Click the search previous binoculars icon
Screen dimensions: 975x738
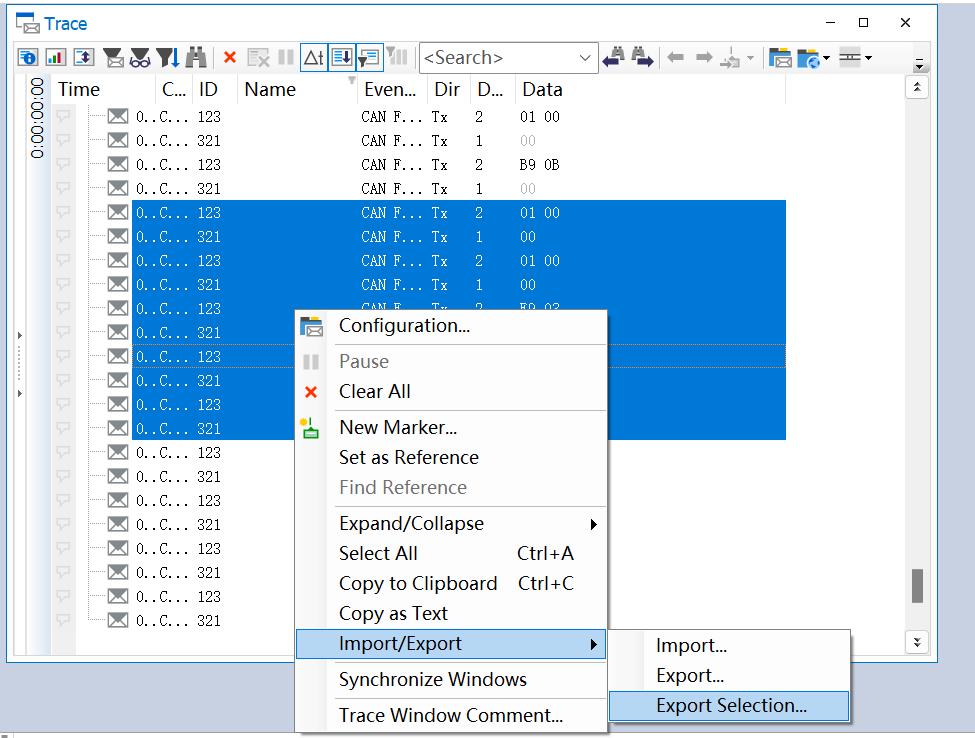(614, 58)
